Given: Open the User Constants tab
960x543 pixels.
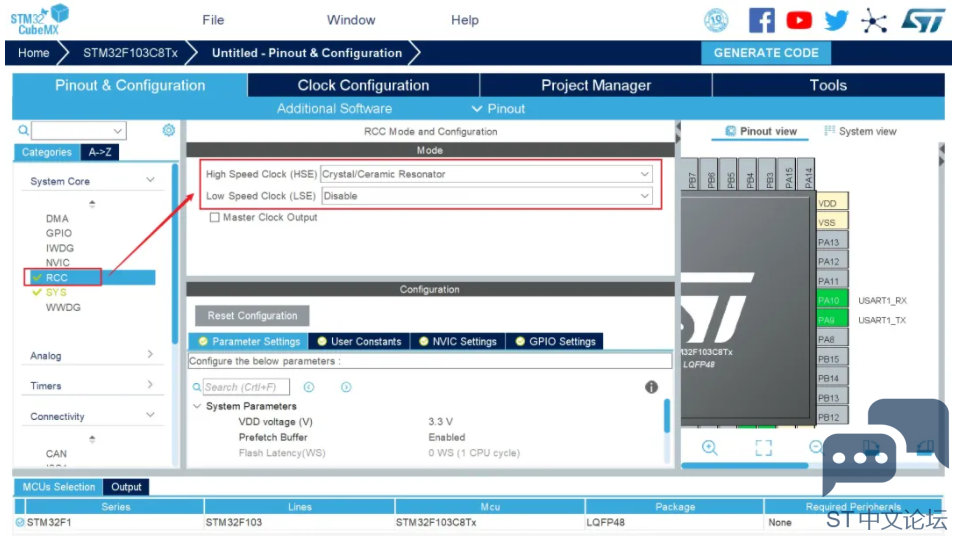Looking at the screenshot, I should click(x=359, y=341).
